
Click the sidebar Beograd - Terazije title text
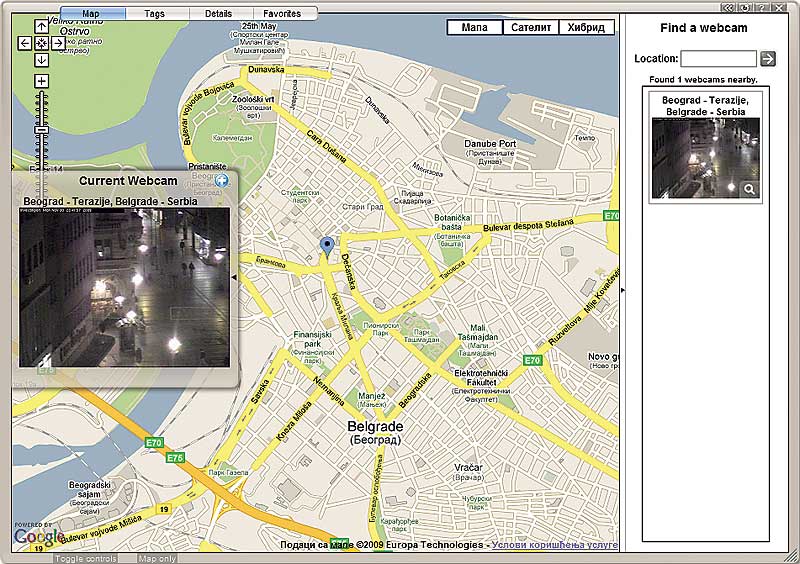[706, 106]
